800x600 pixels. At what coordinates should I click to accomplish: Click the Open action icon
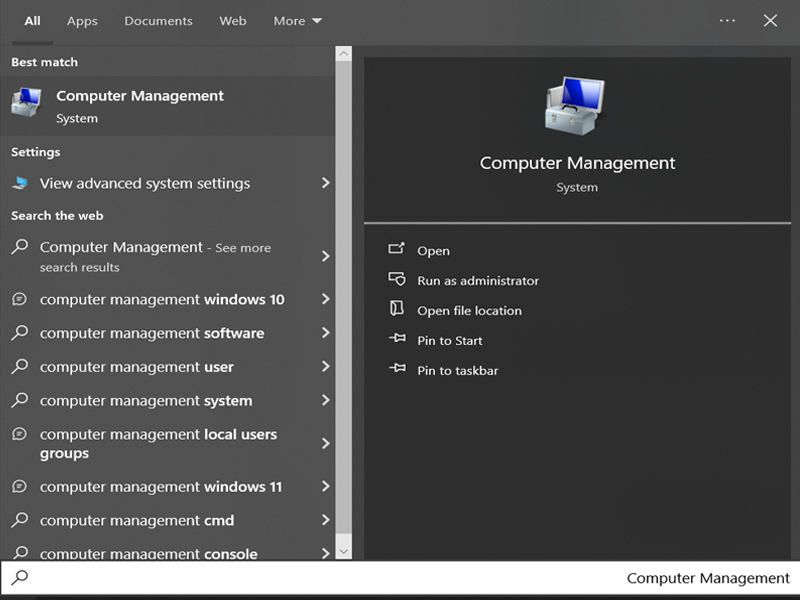coord(396,248)
